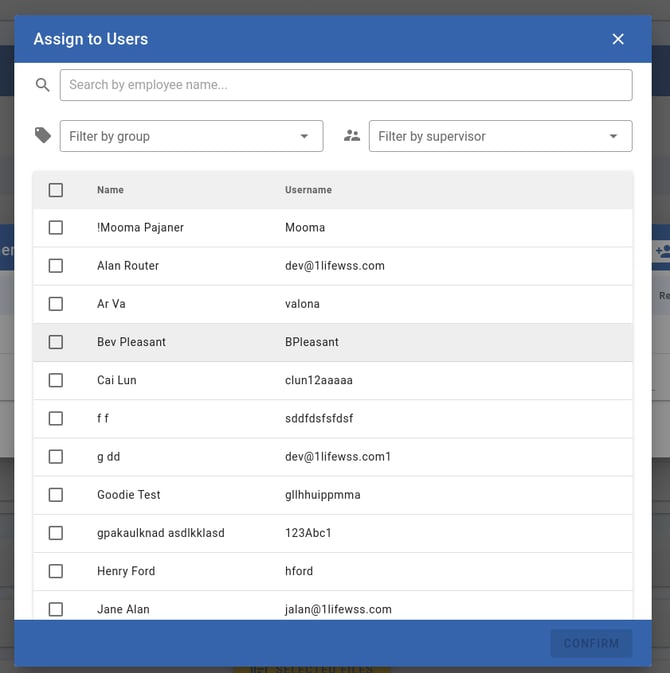The height and width of the screenshot is (673, 670).
Task: Select the Goodie Test checkbox
Action: pos(56,495)
